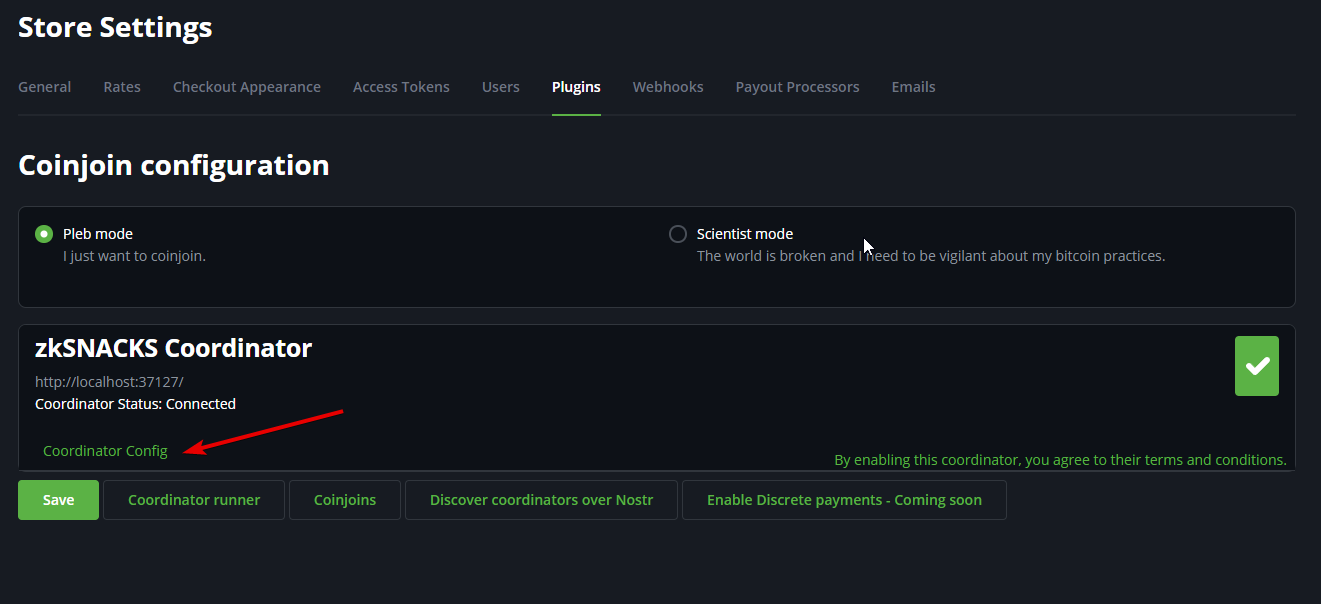The width and height of the screenshot is (1321, 604).
Task: Open the General settings tab
Action: (x=45, y=87)
